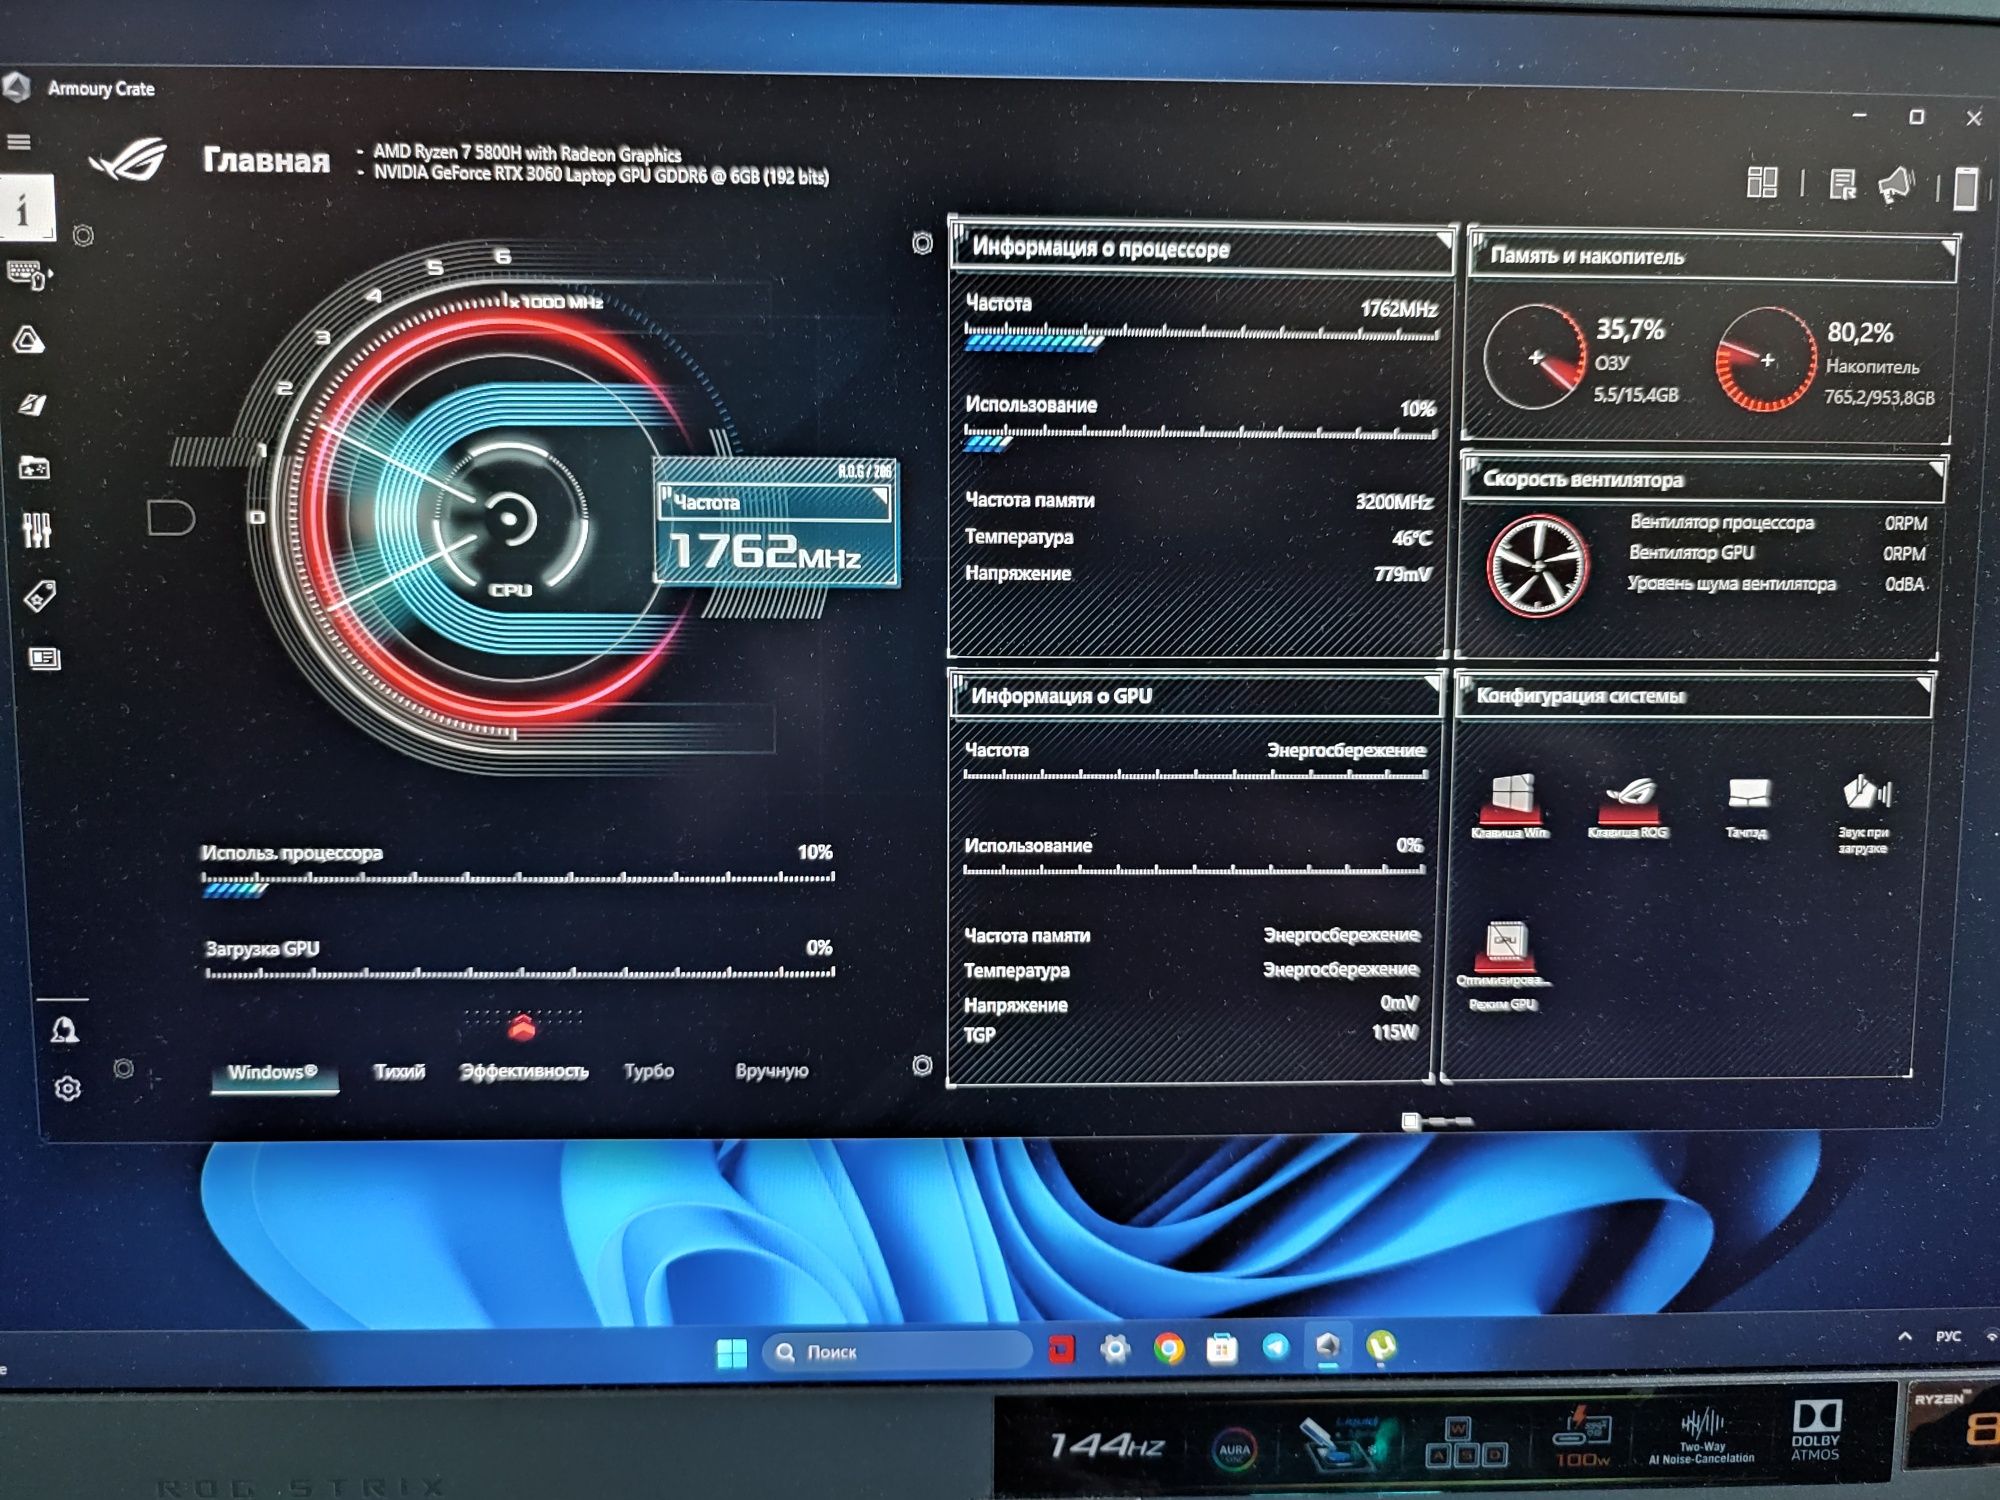This screenshot has width=2000, height=1500.
Task: Click the ОЗУ 35,7% memory gauge
Action: coord(1535,358)
